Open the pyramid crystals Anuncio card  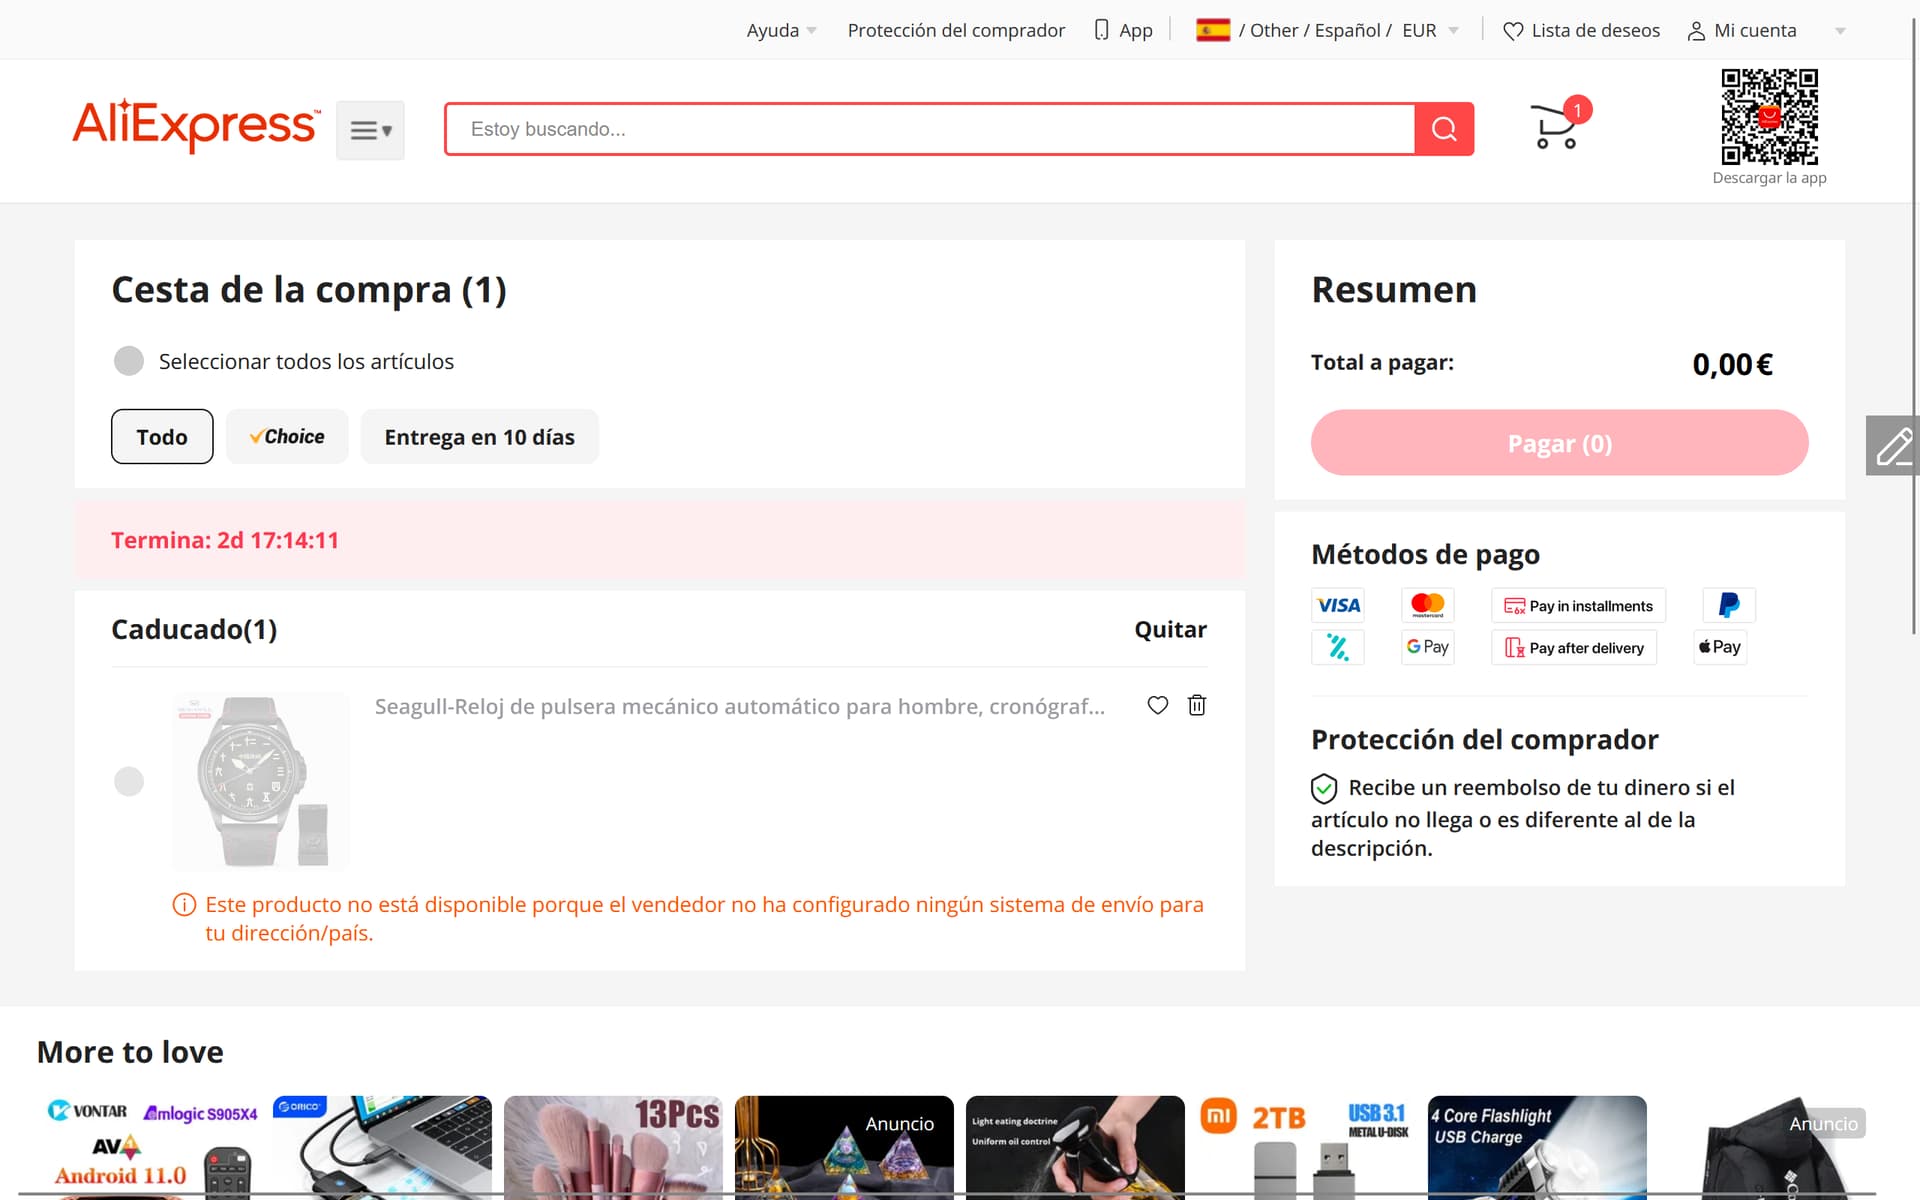click(x=844, y=1147)
